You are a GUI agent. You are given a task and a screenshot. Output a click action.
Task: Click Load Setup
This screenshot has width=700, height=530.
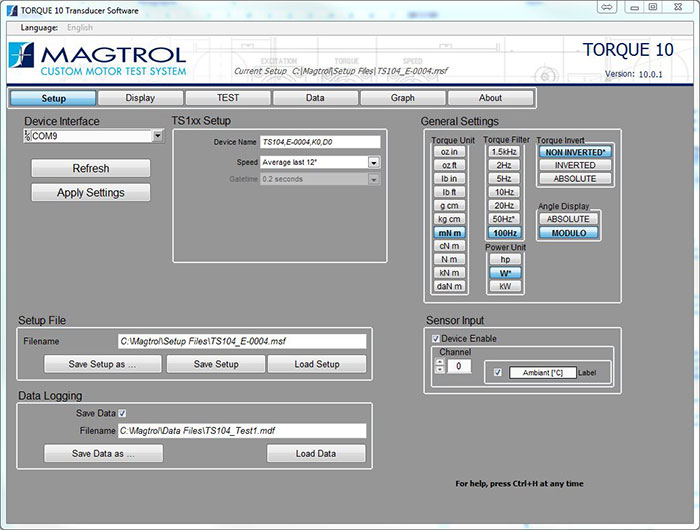click(x=317, y=364)
